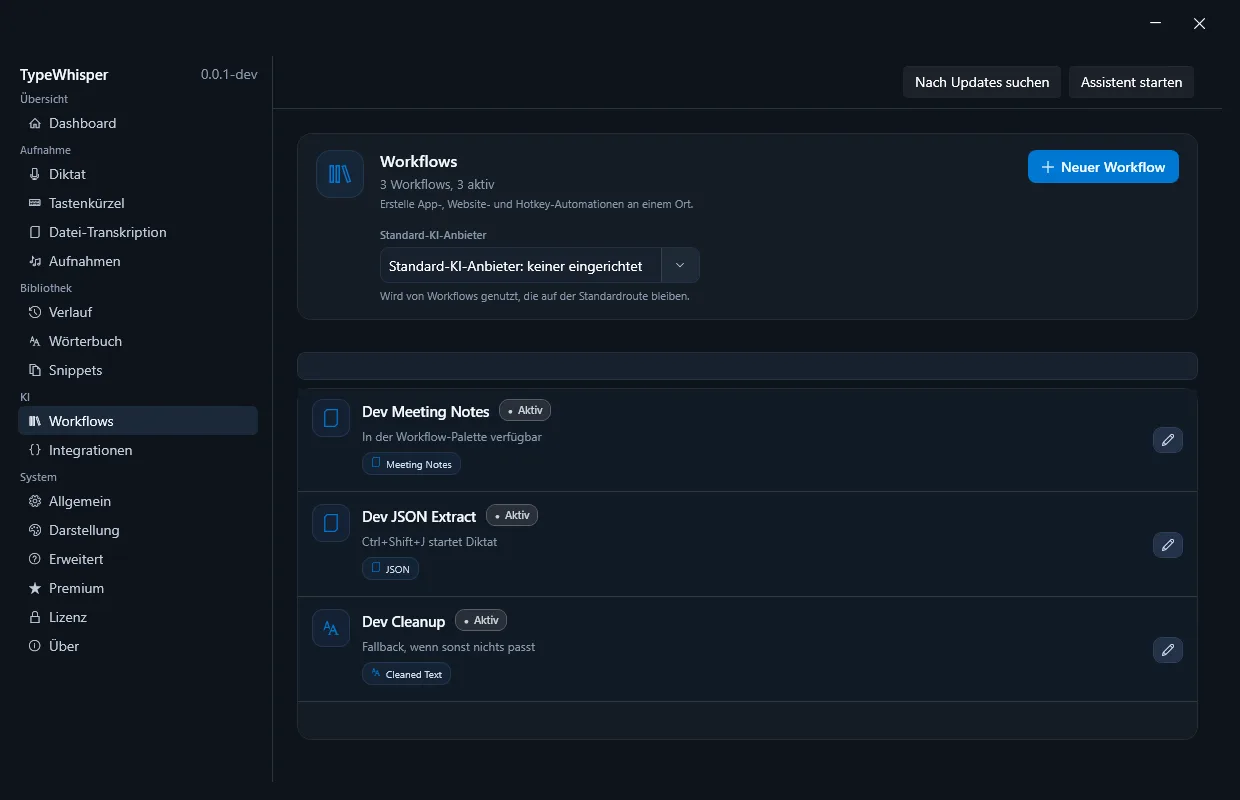Click the Erweitert question mark icon
Viewport: 1240px width, 800px height.
tap(36, 559)
